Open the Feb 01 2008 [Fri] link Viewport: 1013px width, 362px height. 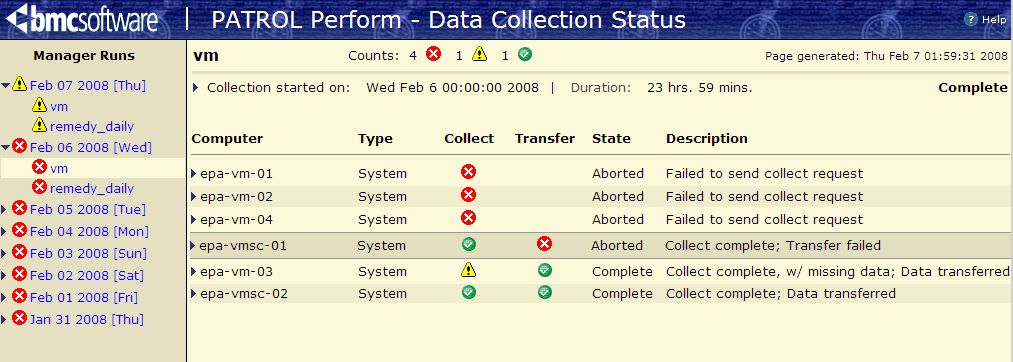pos(83,297)
